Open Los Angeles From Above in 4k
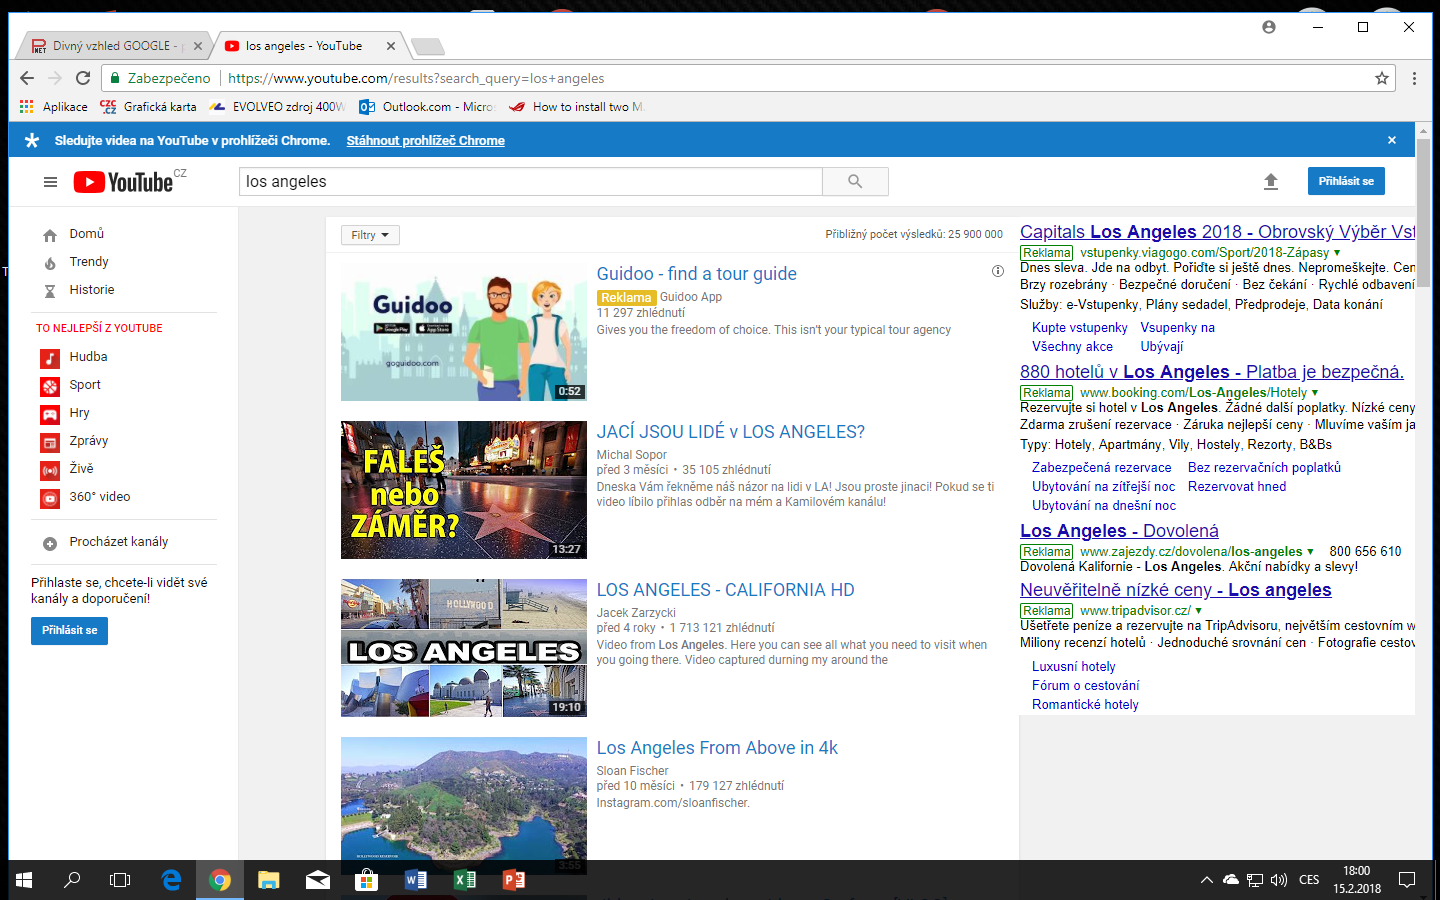Screen dimensions: 1440x900 click(717, 748)
